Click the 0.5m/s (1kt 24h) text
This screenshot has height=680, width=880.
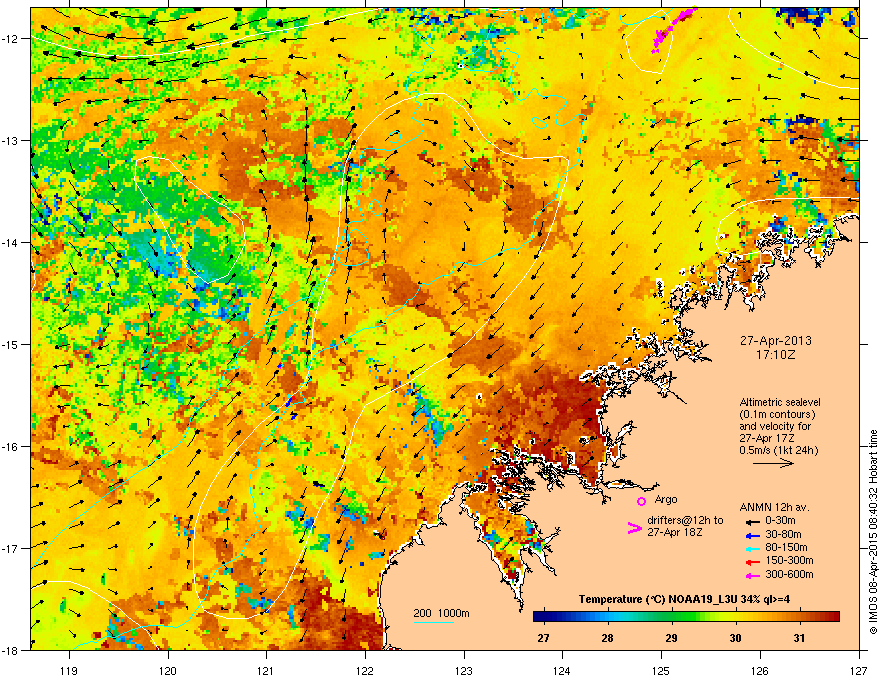point(778,451)
